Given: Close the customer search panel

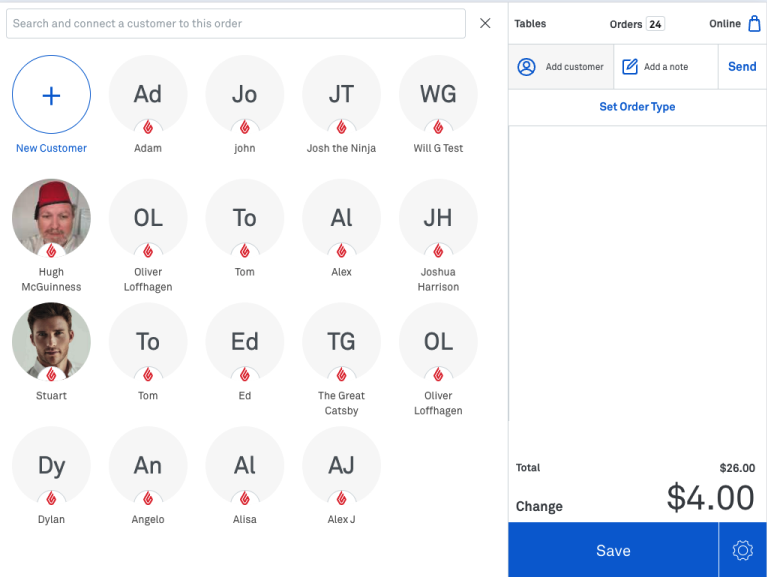Looking at the screenshot, I should pyautogui.click(x=485, y=23).
